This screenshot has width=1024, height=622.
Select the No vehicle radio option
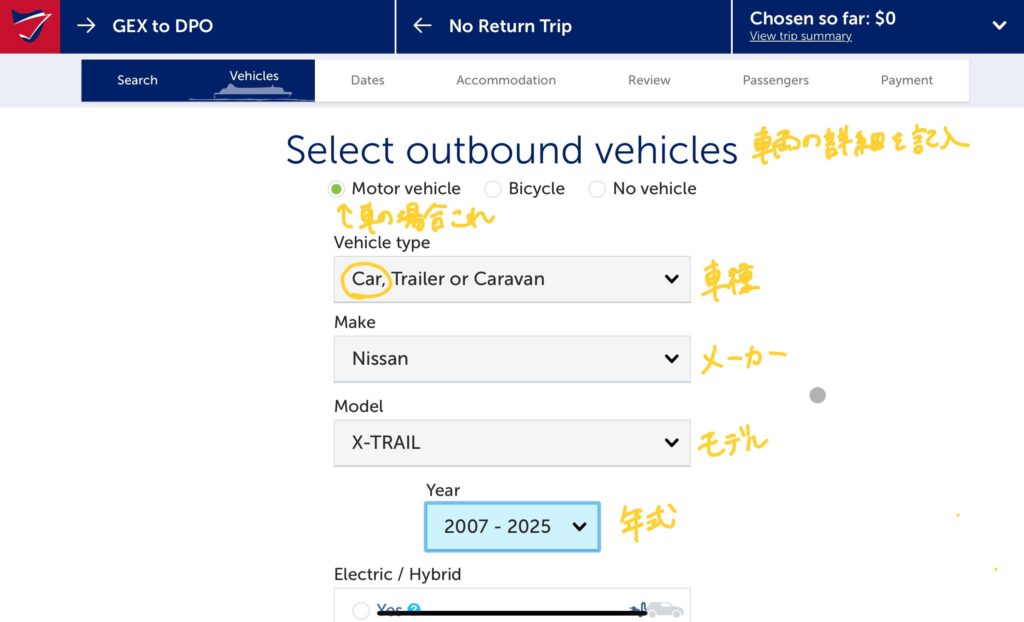597,189
